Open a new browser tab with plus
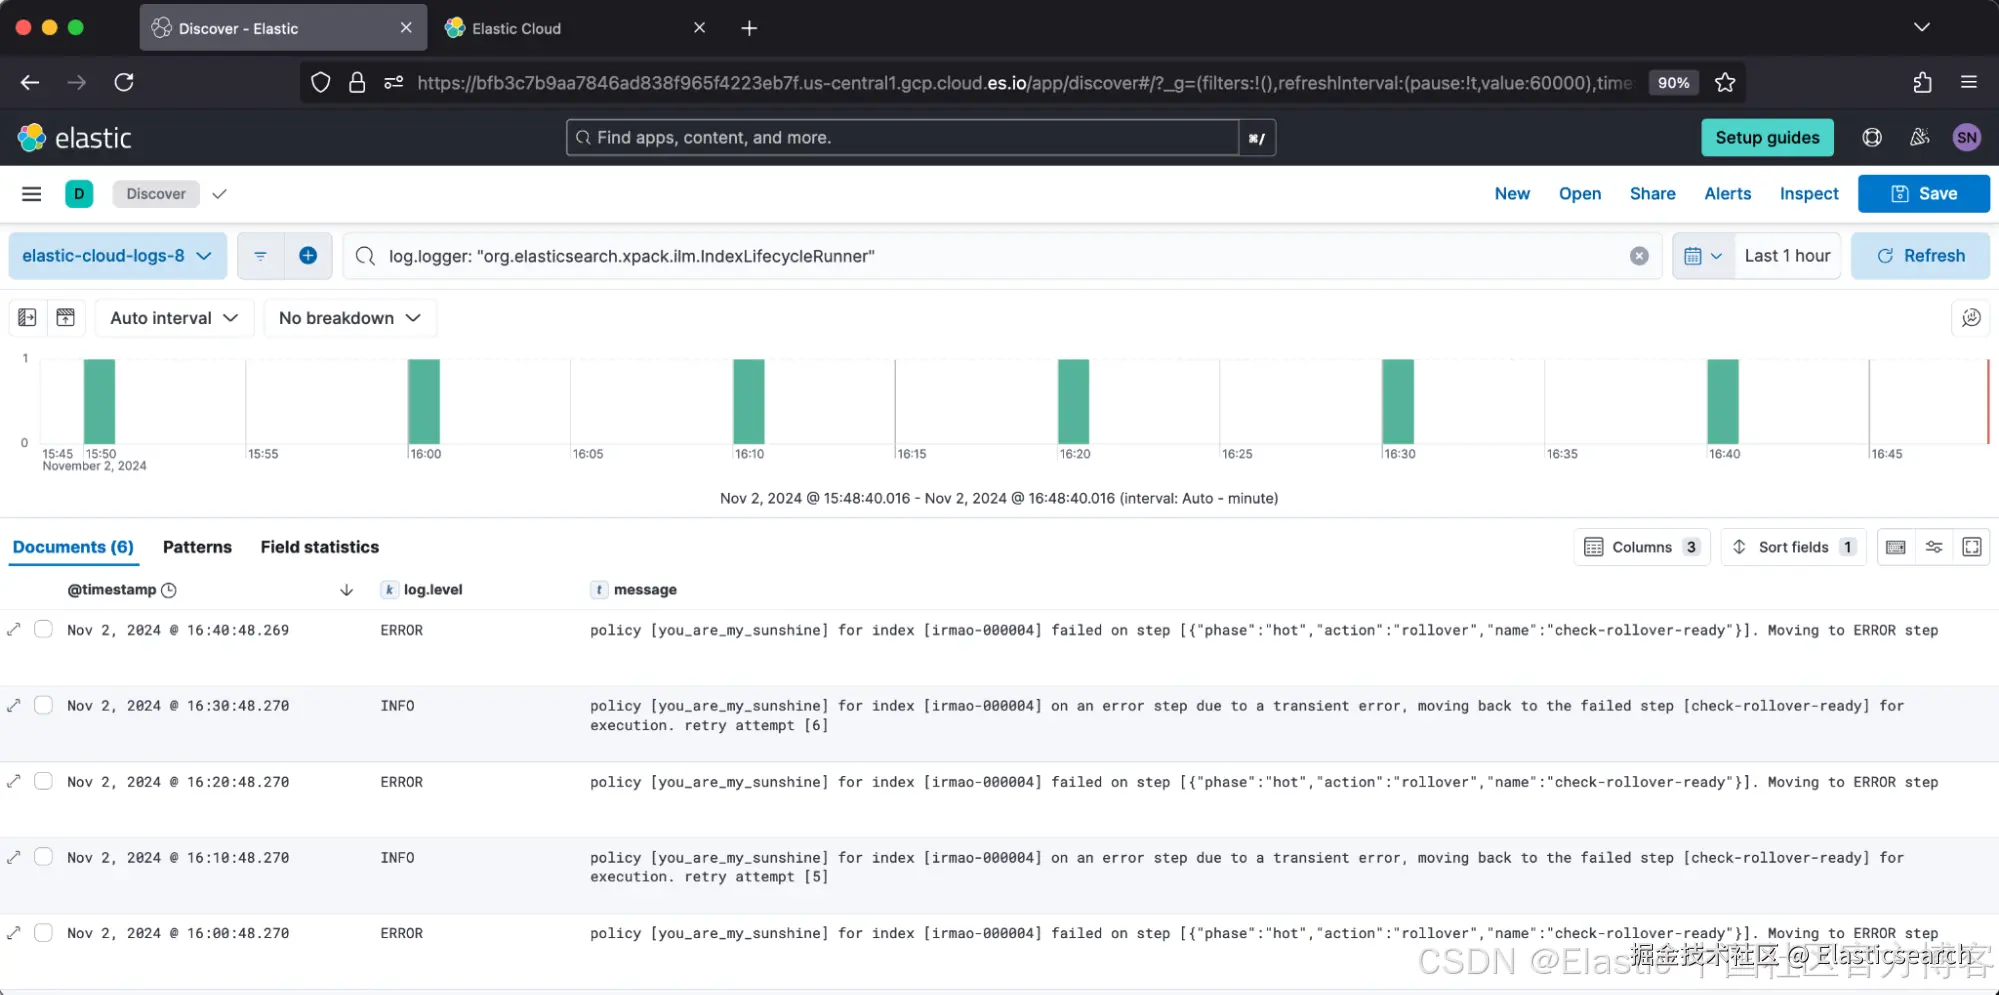This screenshot has width=1999, height=995. [749, 28]
